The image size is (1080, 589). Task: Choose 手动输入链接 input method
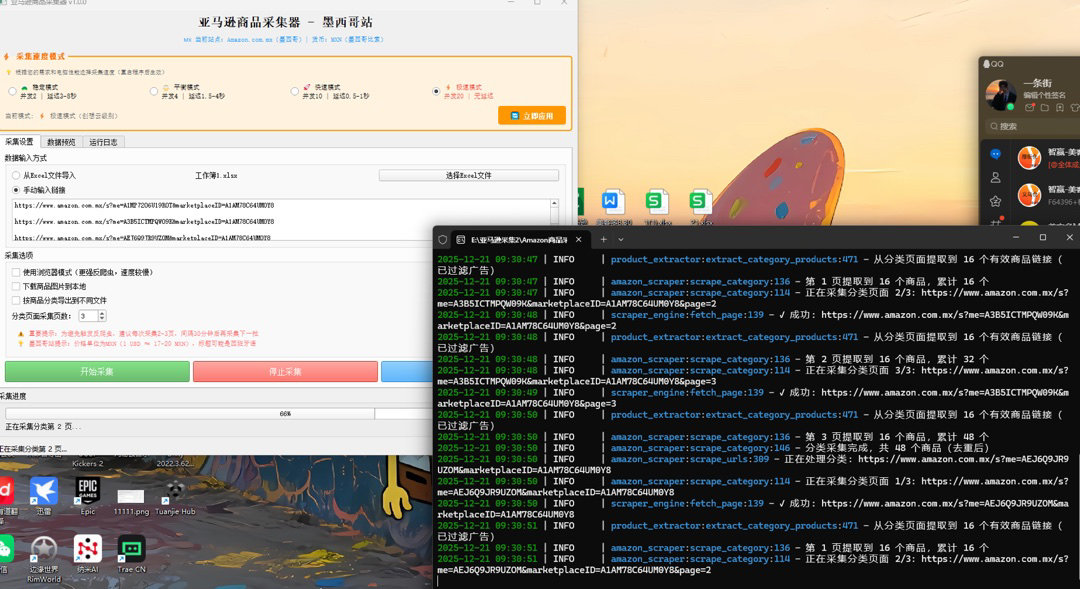click(x=15, y=190)
